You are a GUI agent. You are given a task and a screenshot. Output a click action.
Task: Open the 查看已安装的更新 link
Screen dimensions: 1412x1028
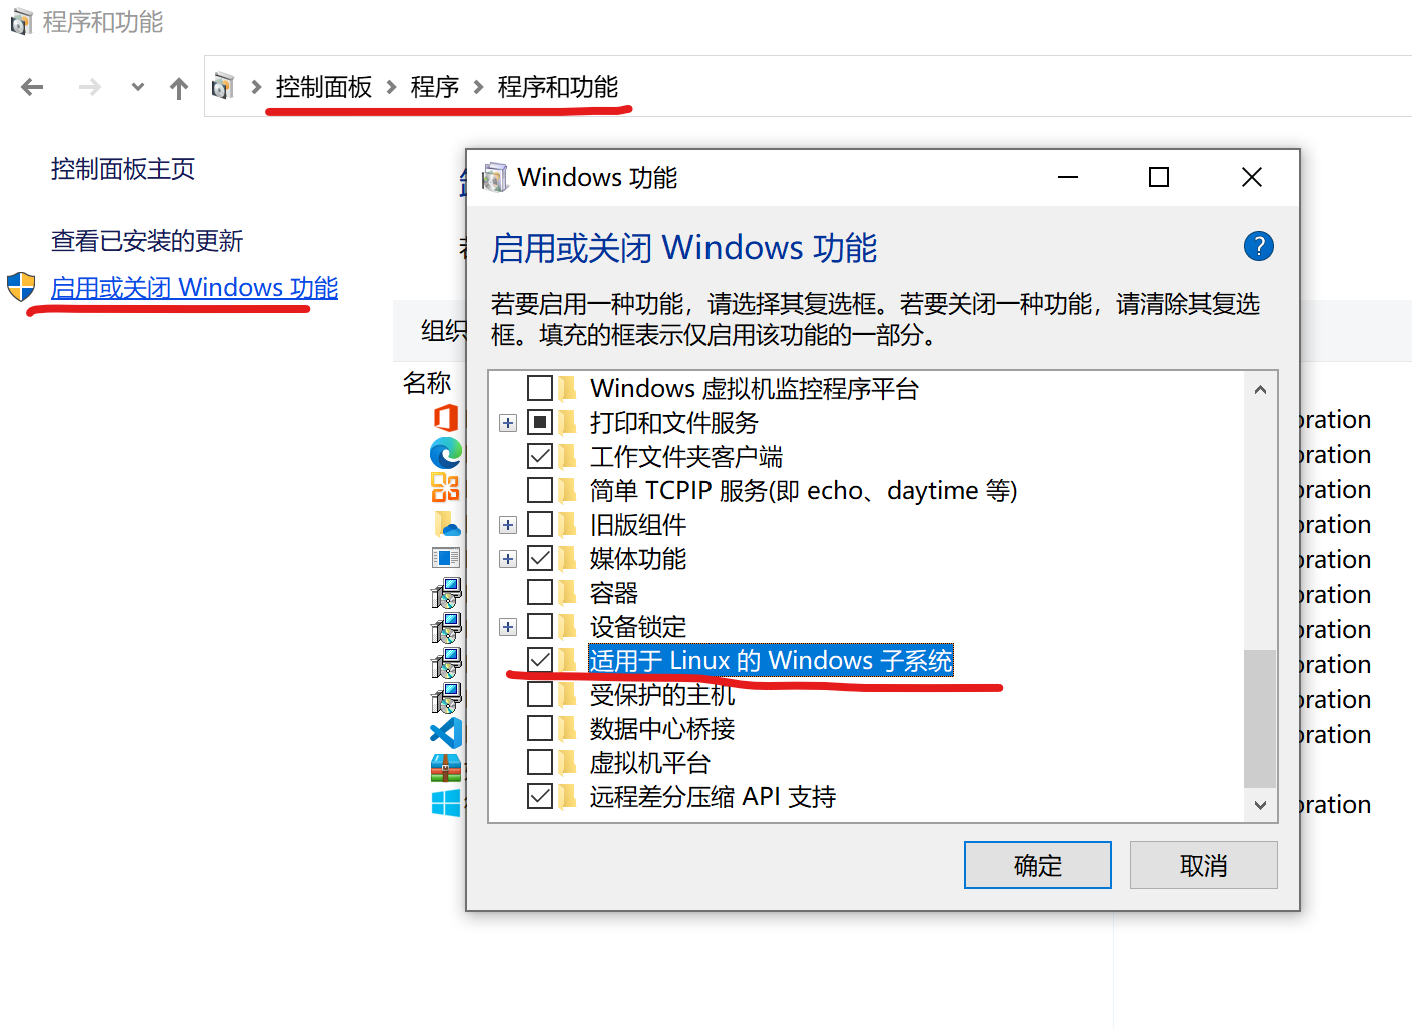coord(147,241)
